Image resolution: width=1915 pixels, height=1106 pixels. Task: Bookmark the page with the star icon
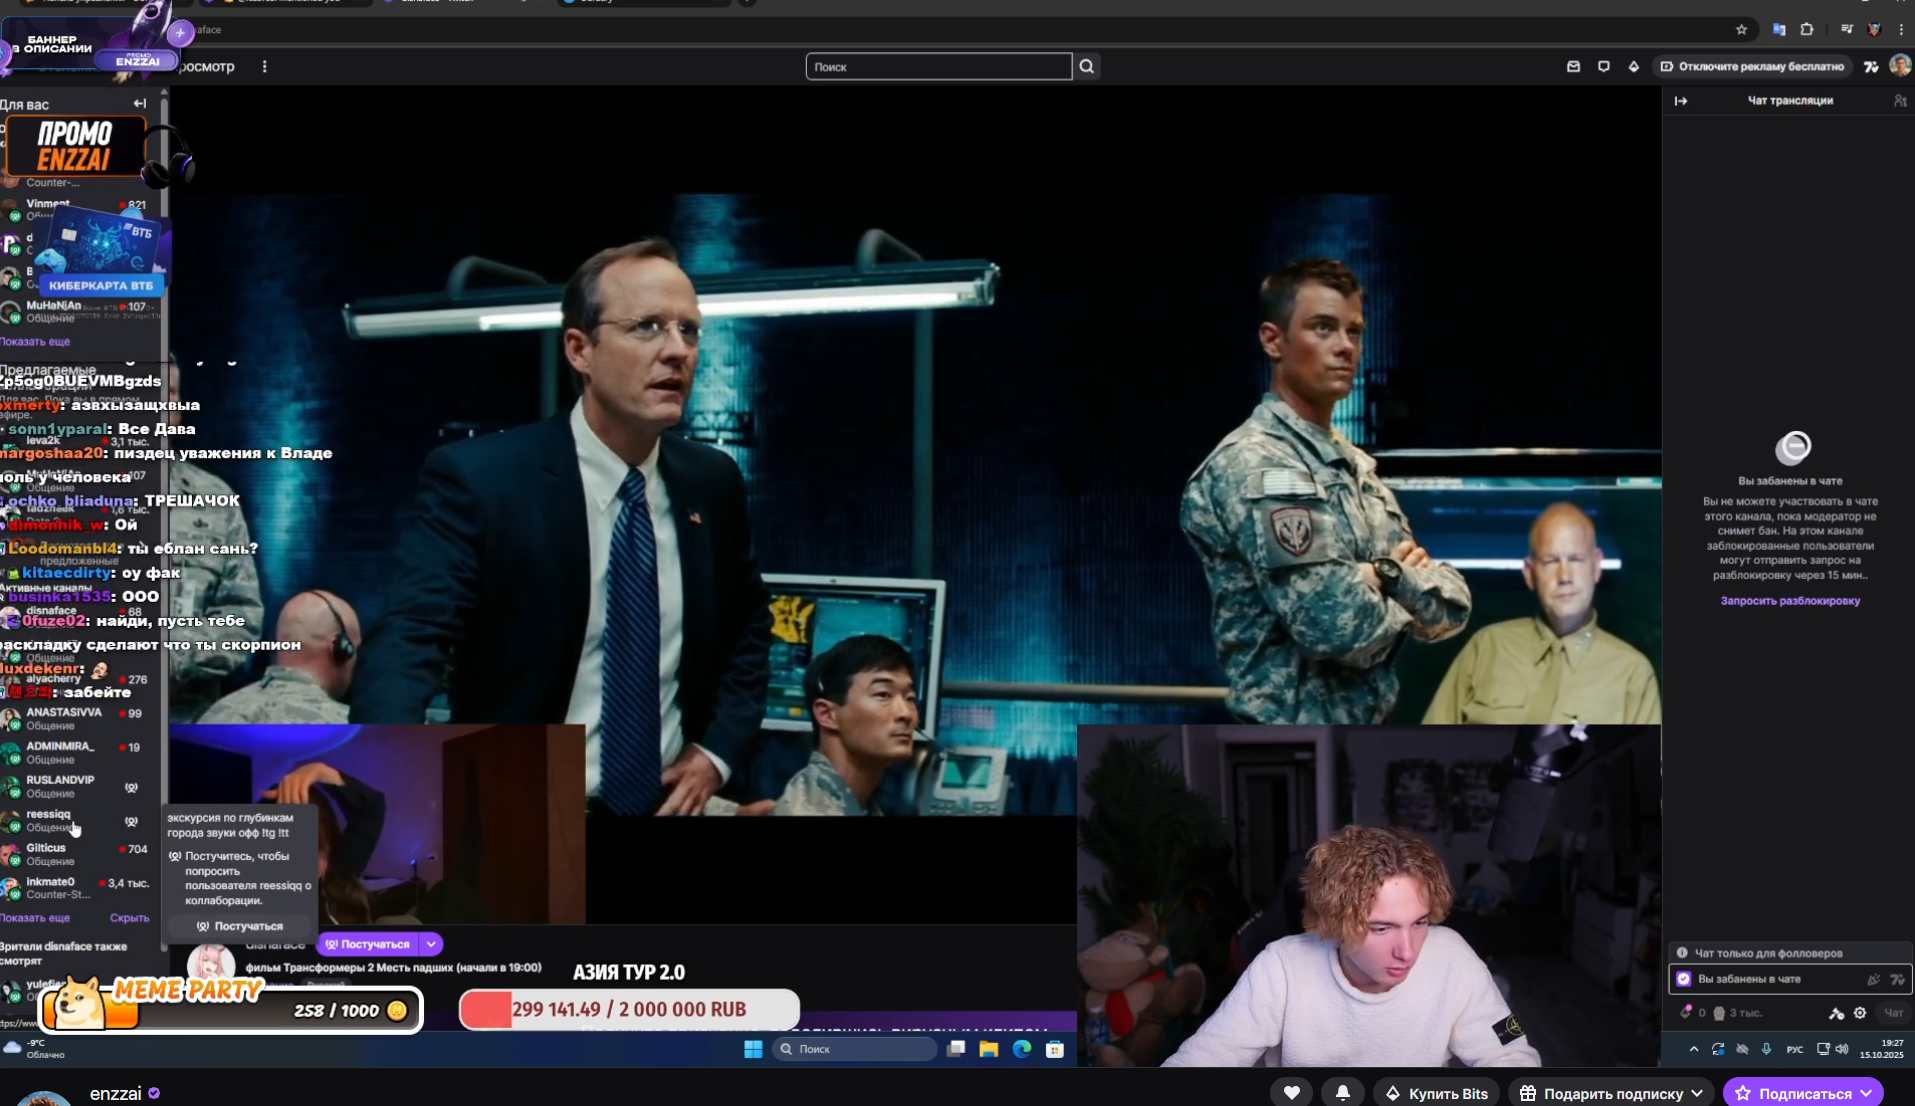click(x=1742, y=30)
